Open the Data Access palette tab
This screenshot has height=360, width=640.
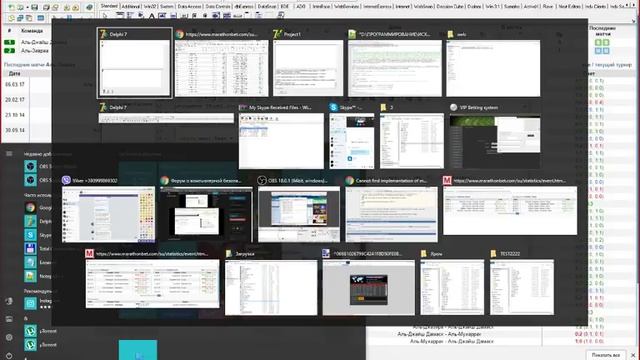[x=189, y=7]
